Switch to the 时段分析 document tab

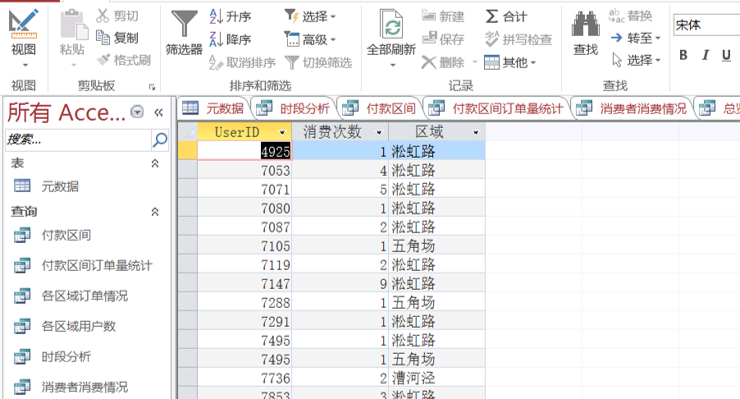[293, 109]
